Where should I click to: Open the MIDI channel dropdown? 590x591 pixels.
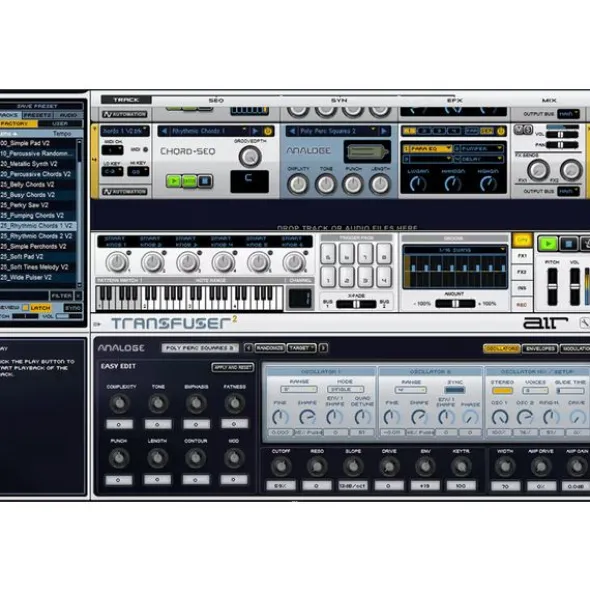pyautogui.click(x=112, y=150)
